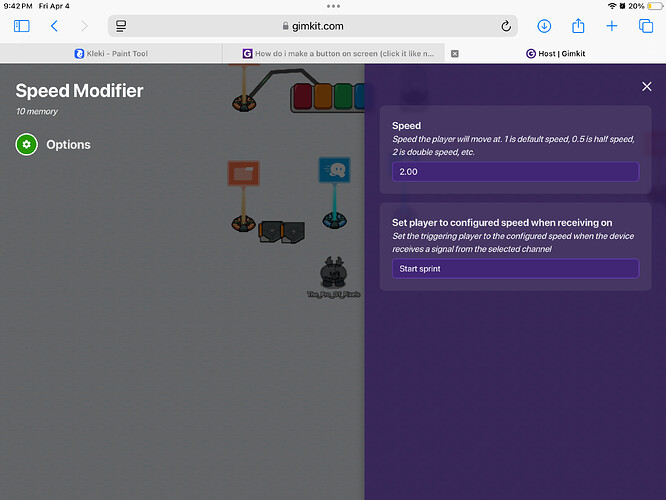The image size is (666, 500).
Task: Switch to the 'How do i make a button' tab
Action: 340,54
